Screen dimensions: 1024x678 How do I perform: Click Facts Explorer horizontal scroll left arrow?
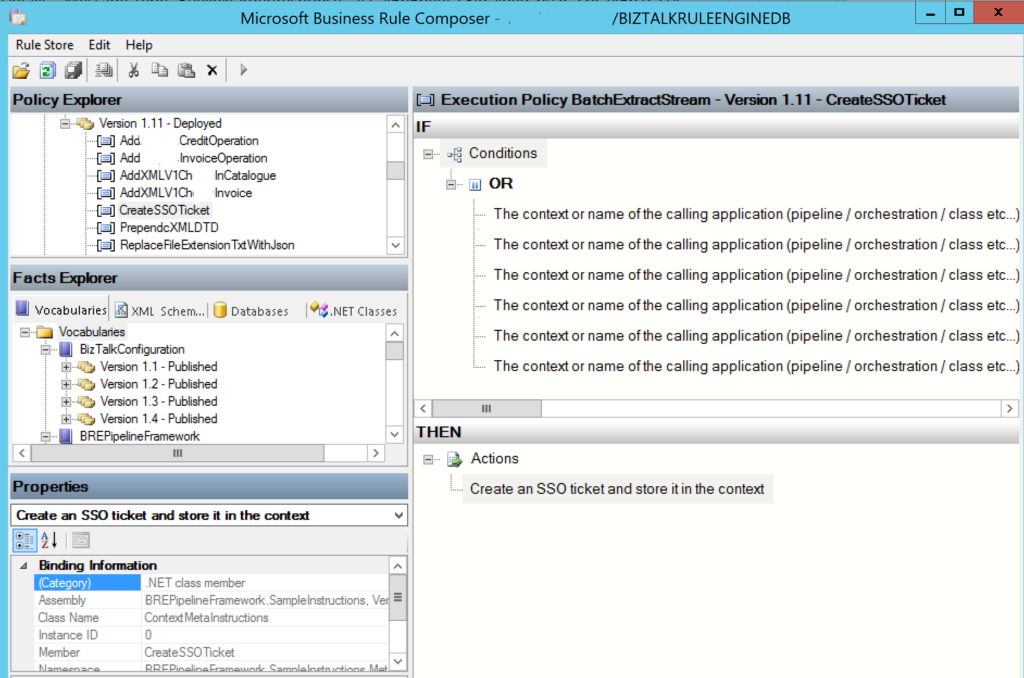click(x=22, y=453)
